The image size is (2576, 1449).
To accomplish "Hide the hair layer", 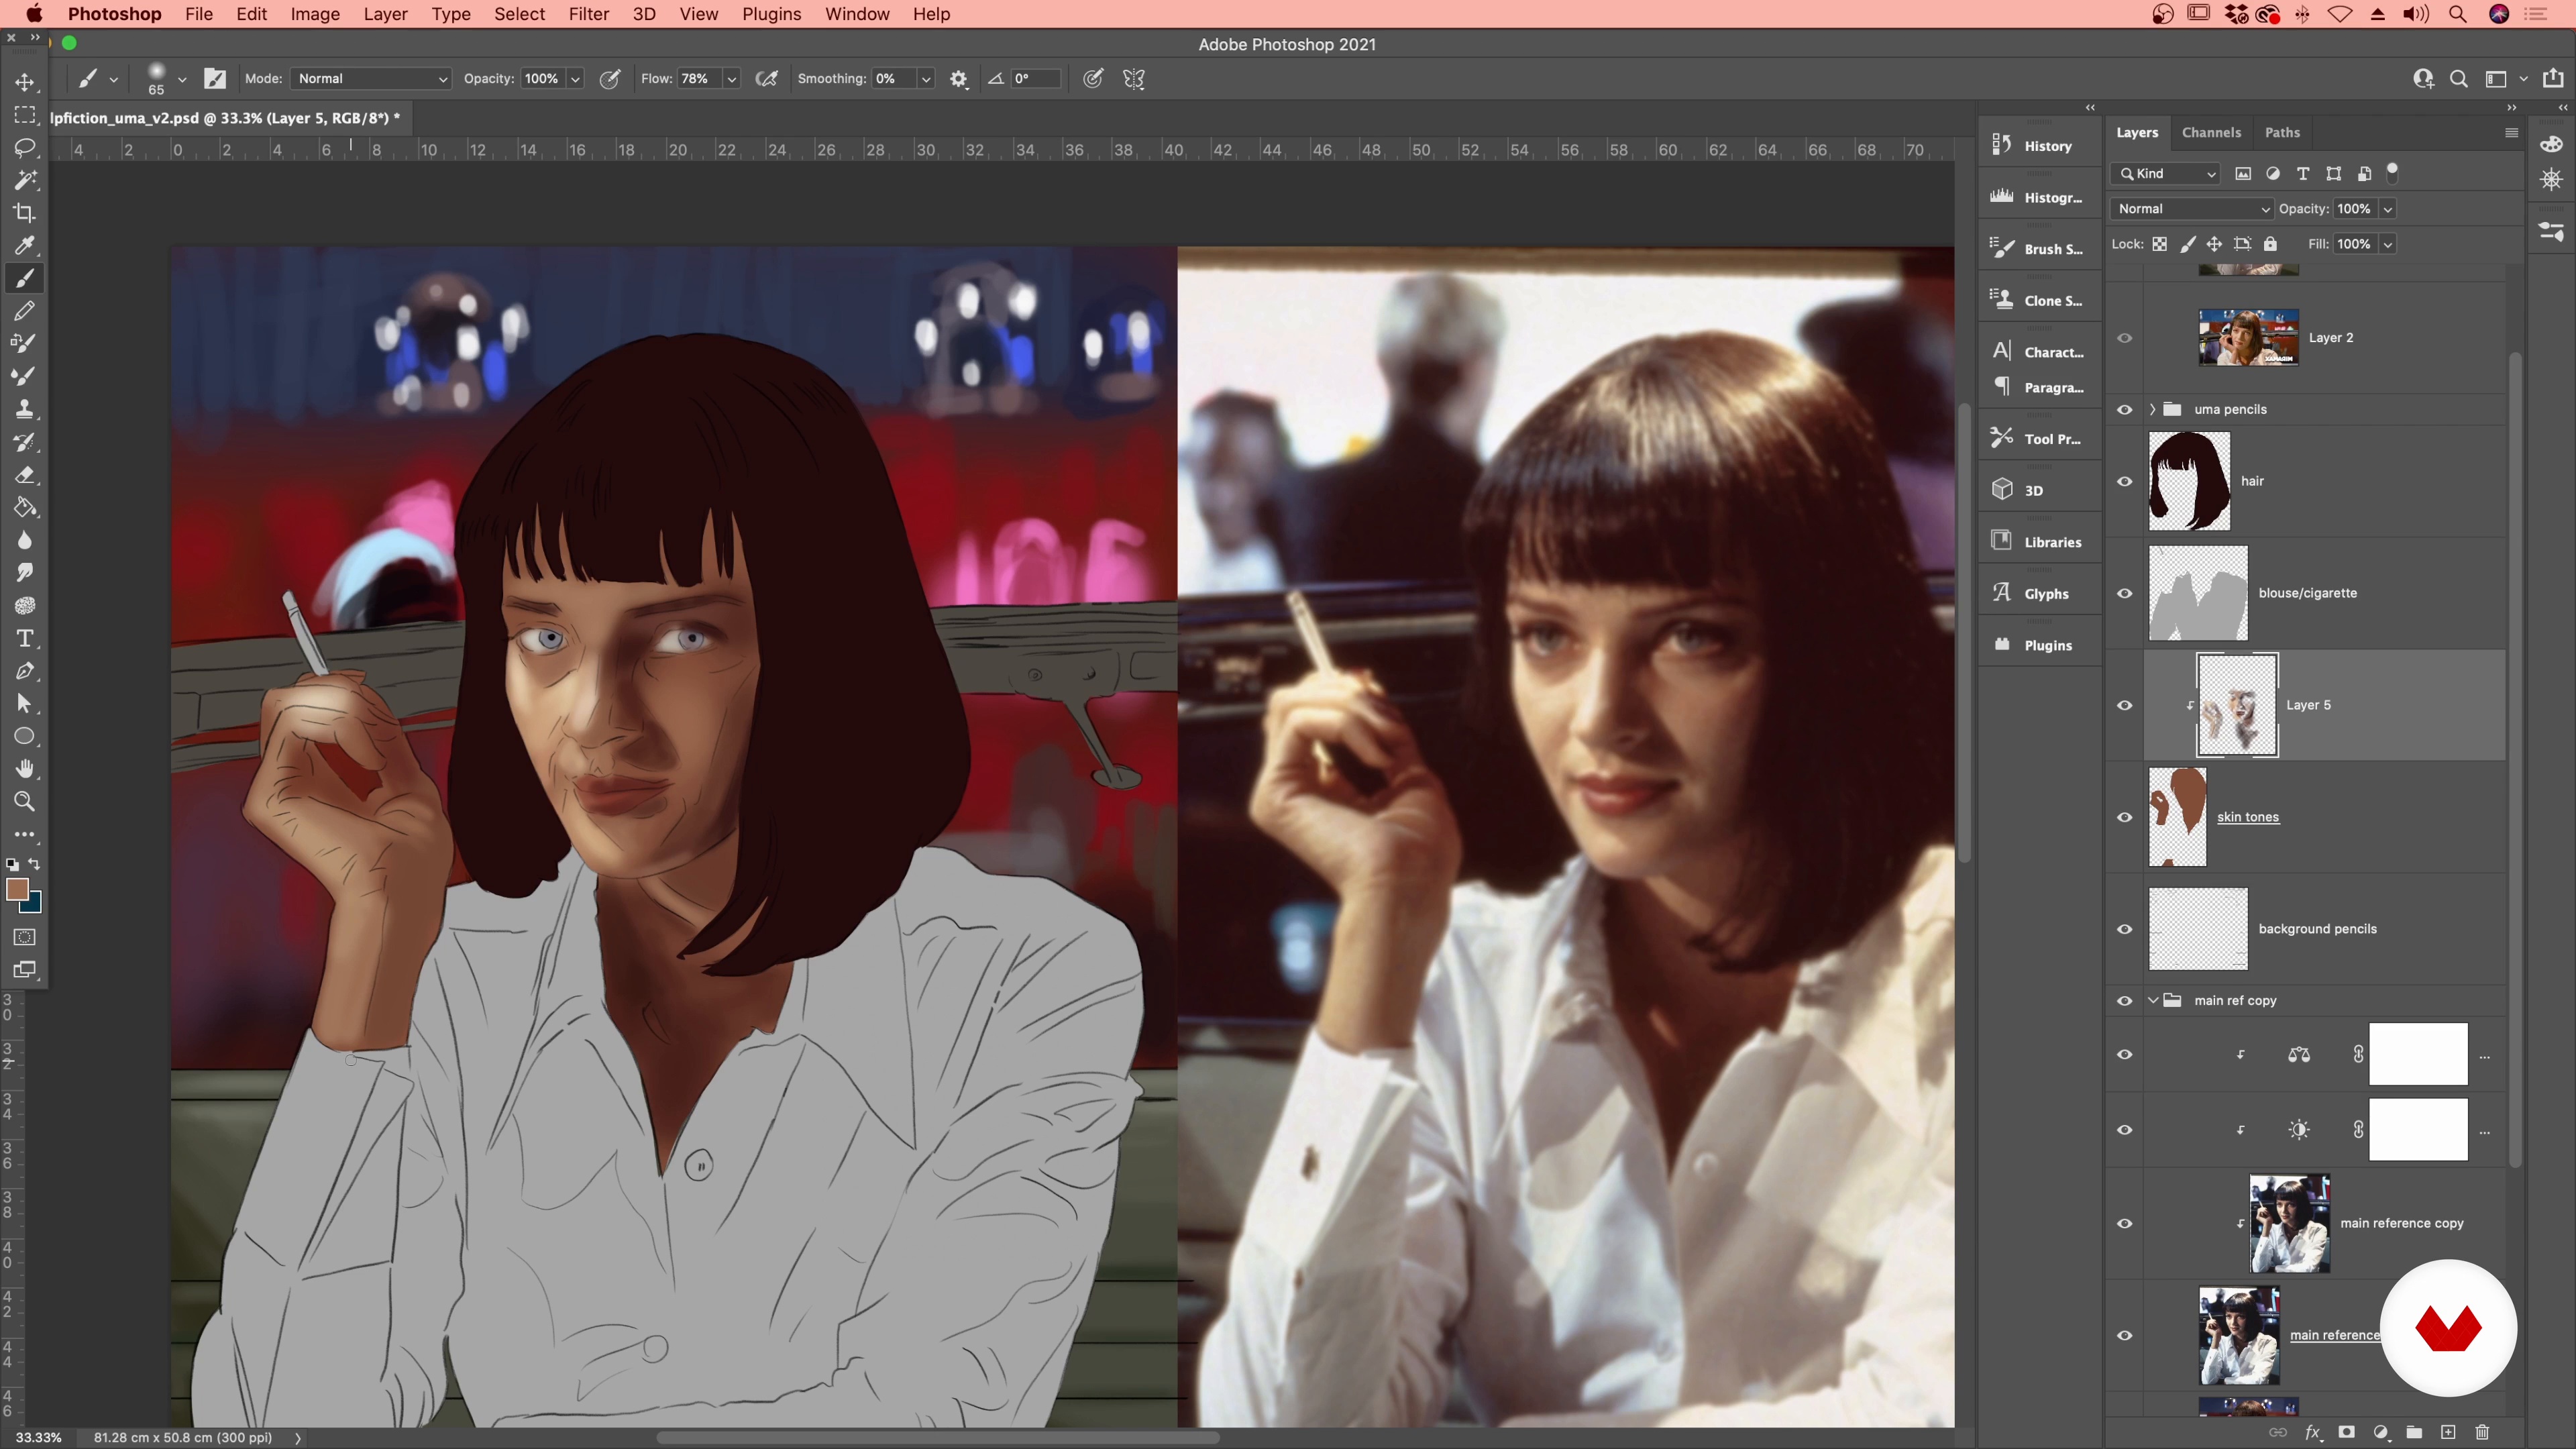I will coord(2125,481).
